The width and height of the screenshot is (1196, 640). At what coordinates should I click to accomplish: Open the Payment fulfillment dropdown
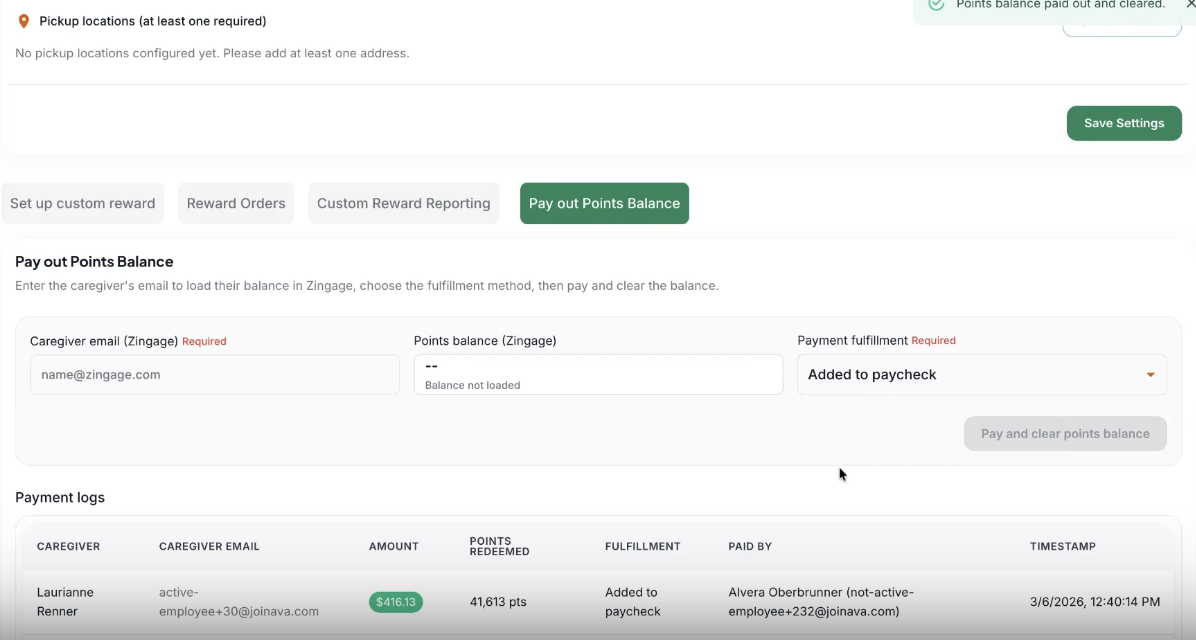click(x=982, y=375)
